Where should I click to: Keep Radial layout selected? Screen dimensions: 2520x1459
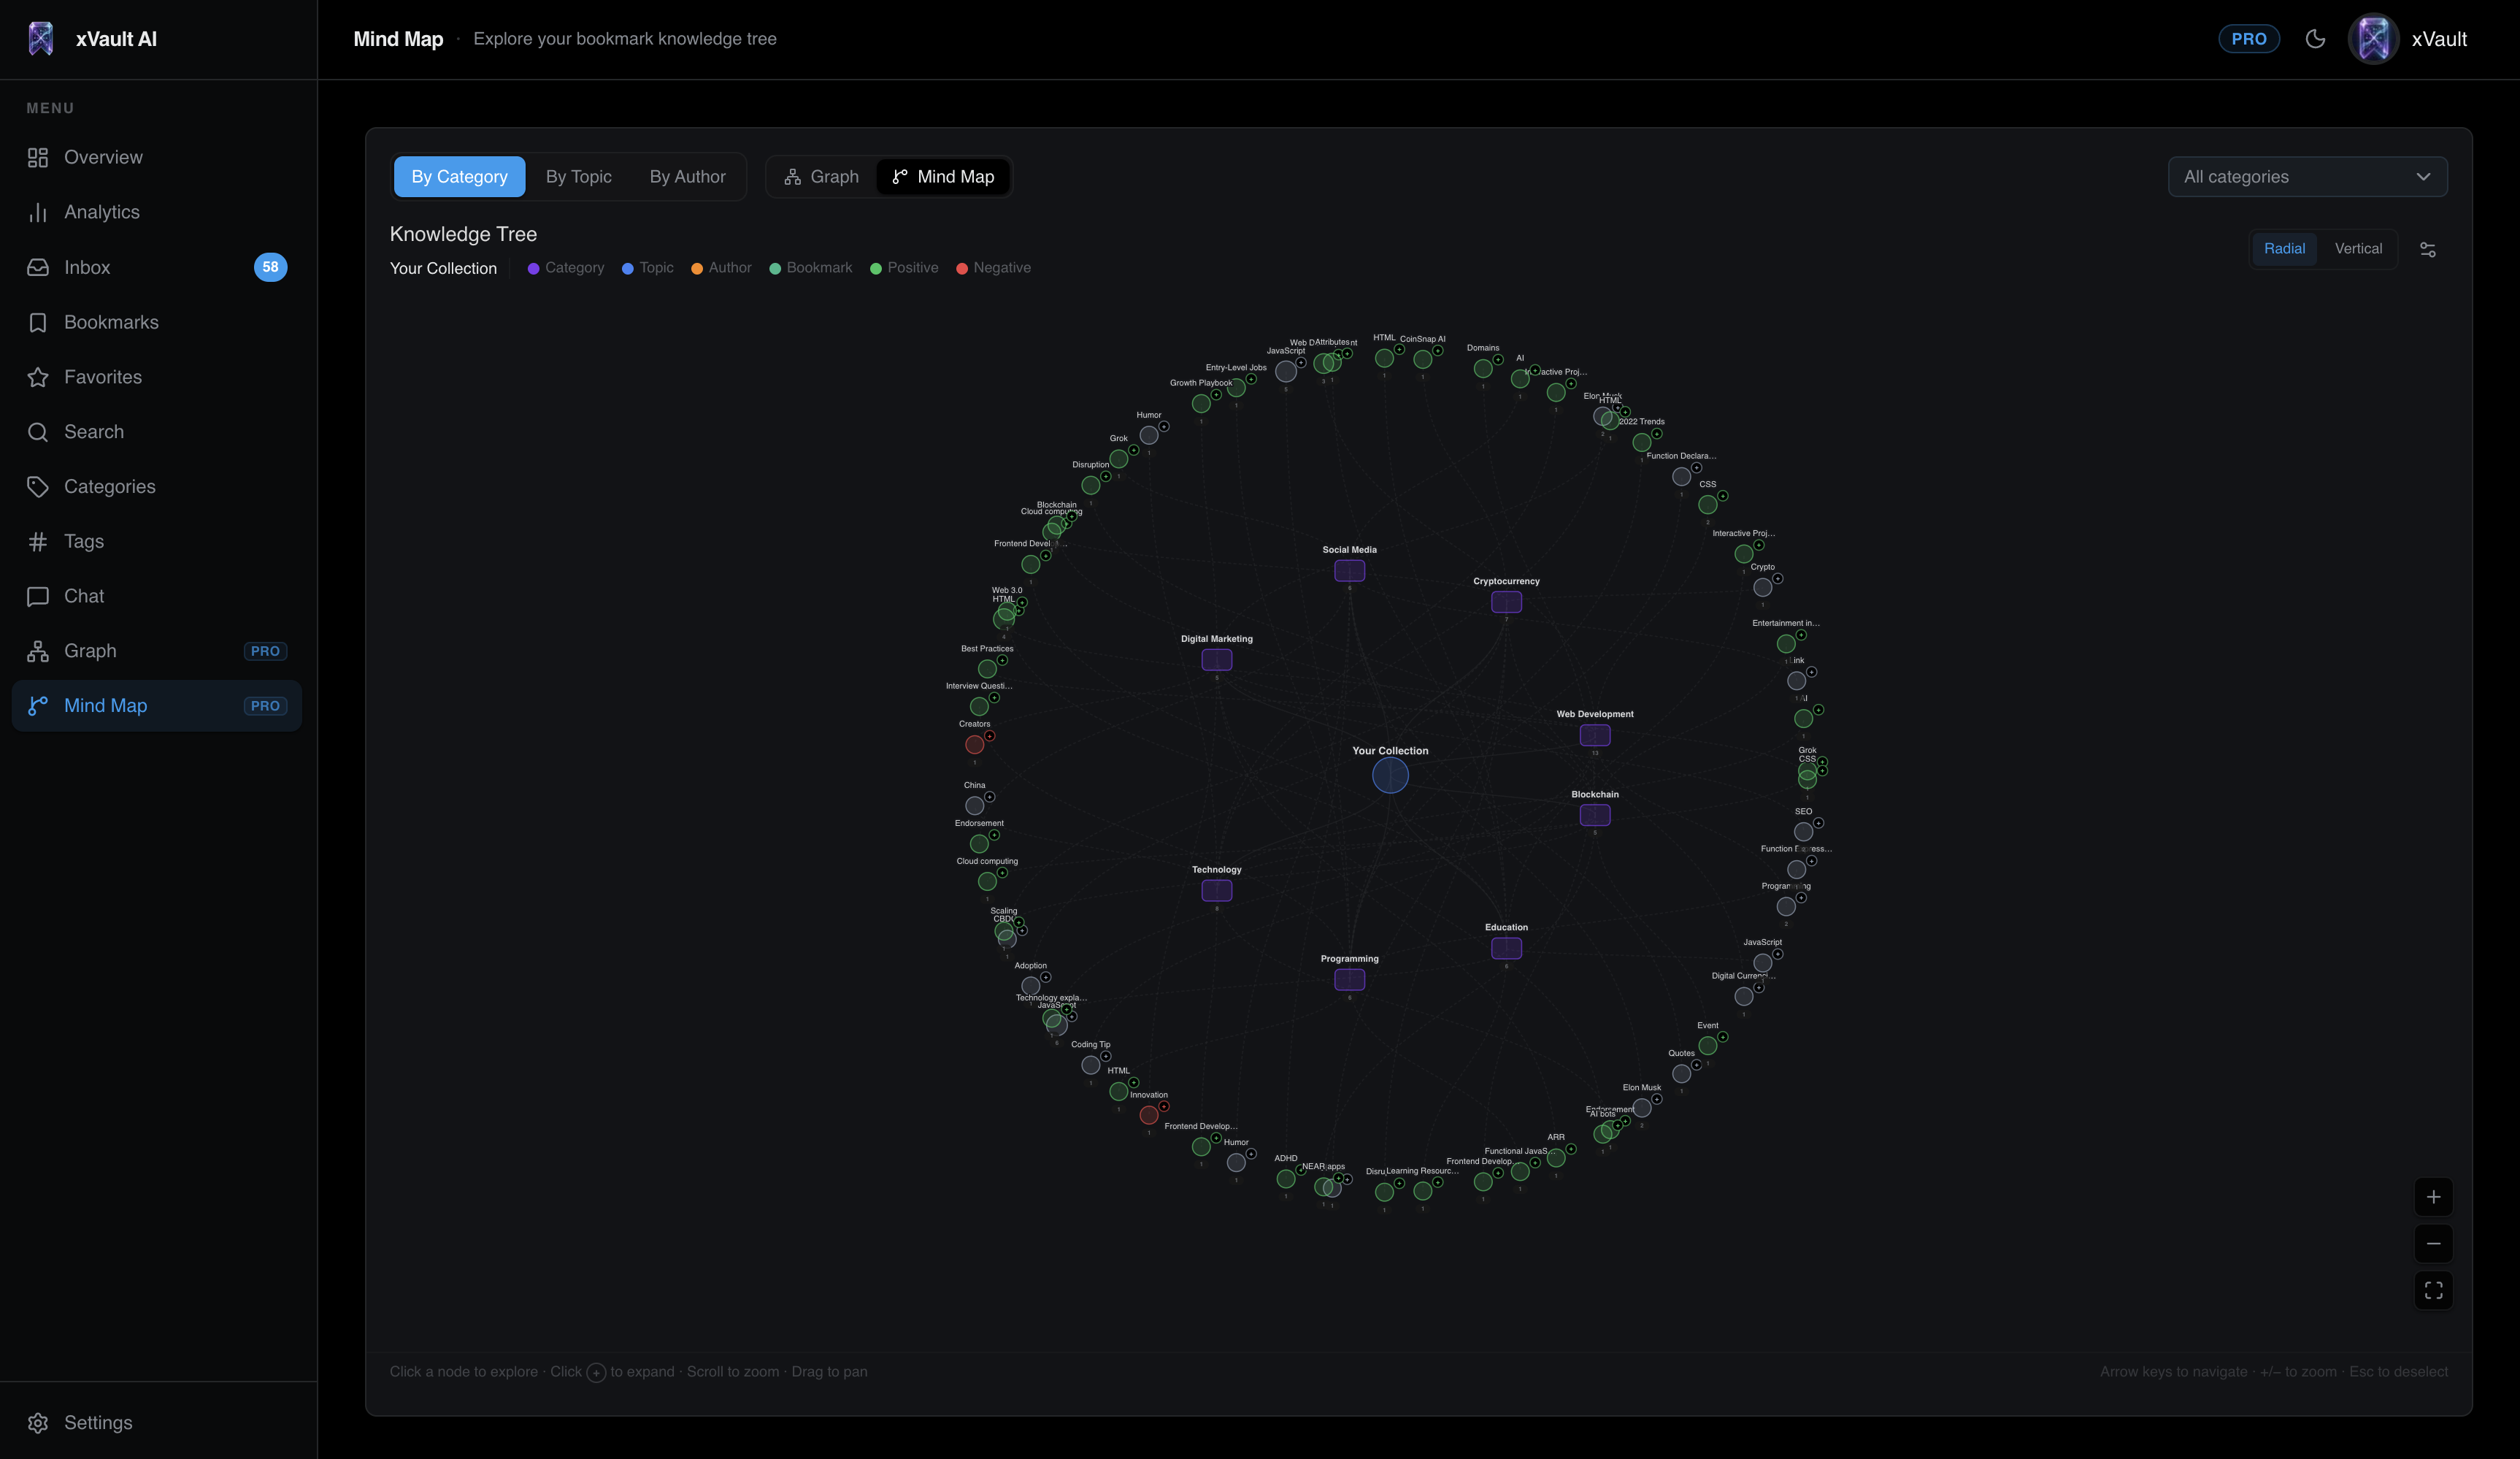click(2285, 248)
